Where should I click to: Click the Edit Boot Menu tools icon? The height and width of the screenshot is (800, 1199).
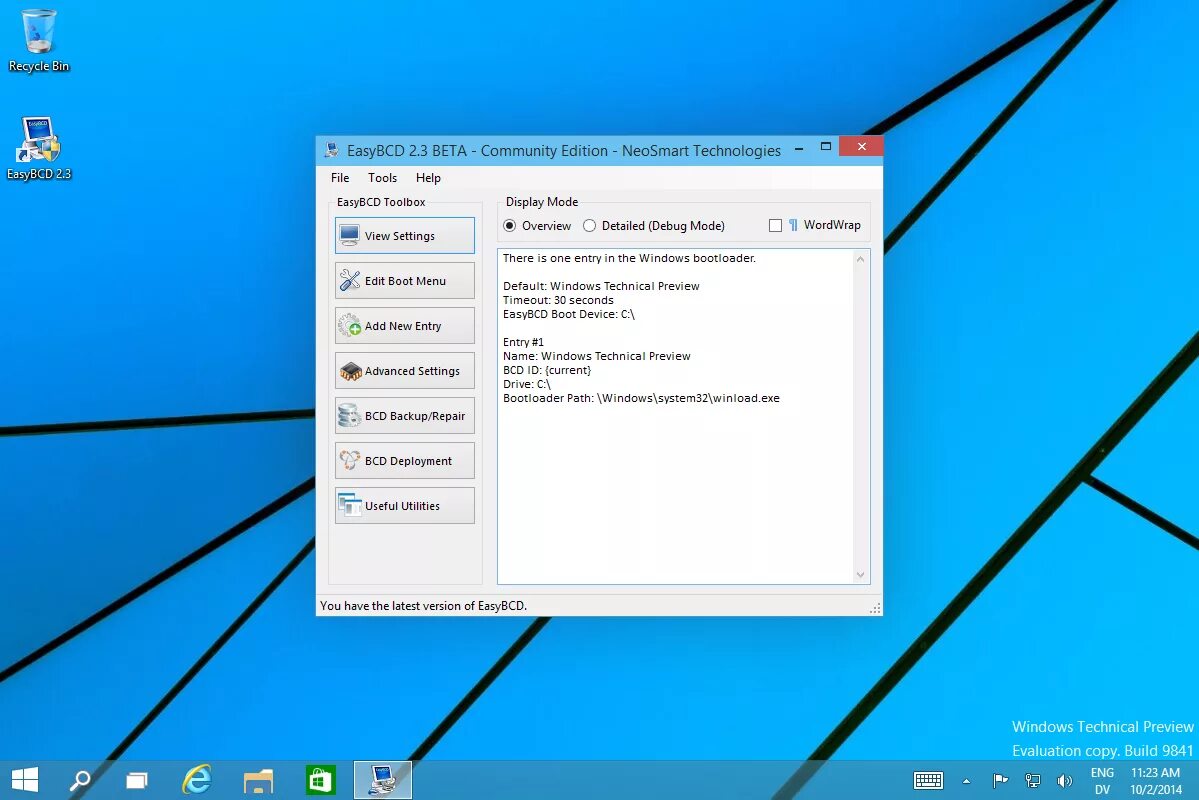coord(349,281)
